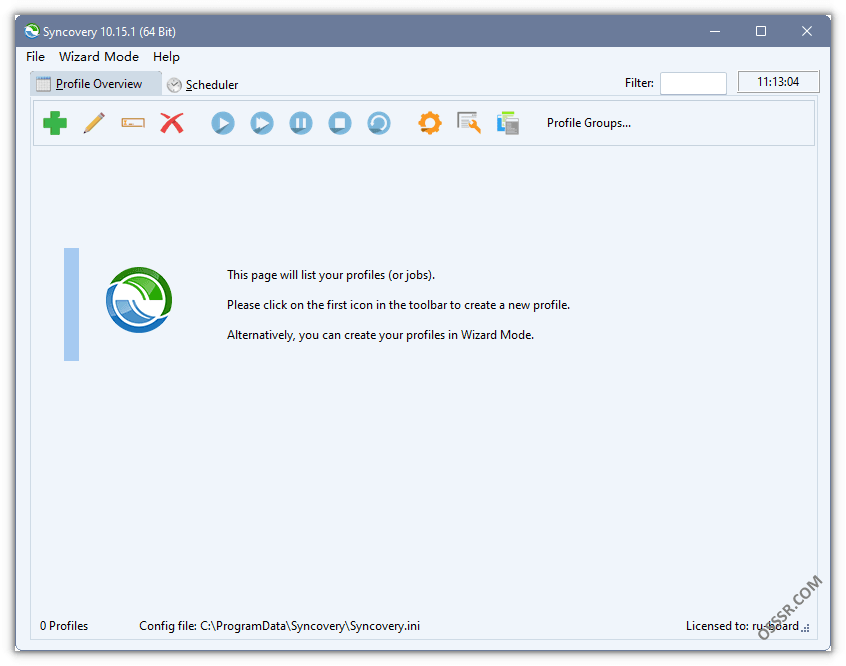846x666 pixels.
Task: Pause the running profile
Action: click(301, 123)
